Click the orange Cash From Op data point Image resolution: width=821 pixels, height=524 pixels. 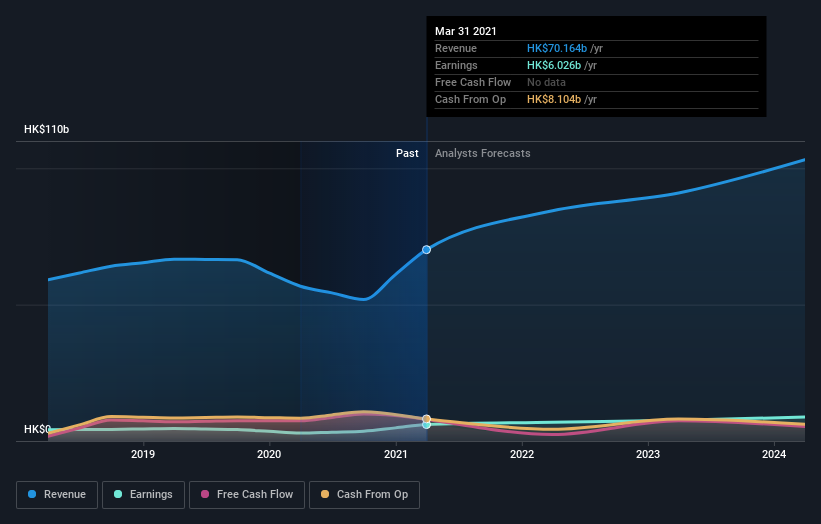427,419
